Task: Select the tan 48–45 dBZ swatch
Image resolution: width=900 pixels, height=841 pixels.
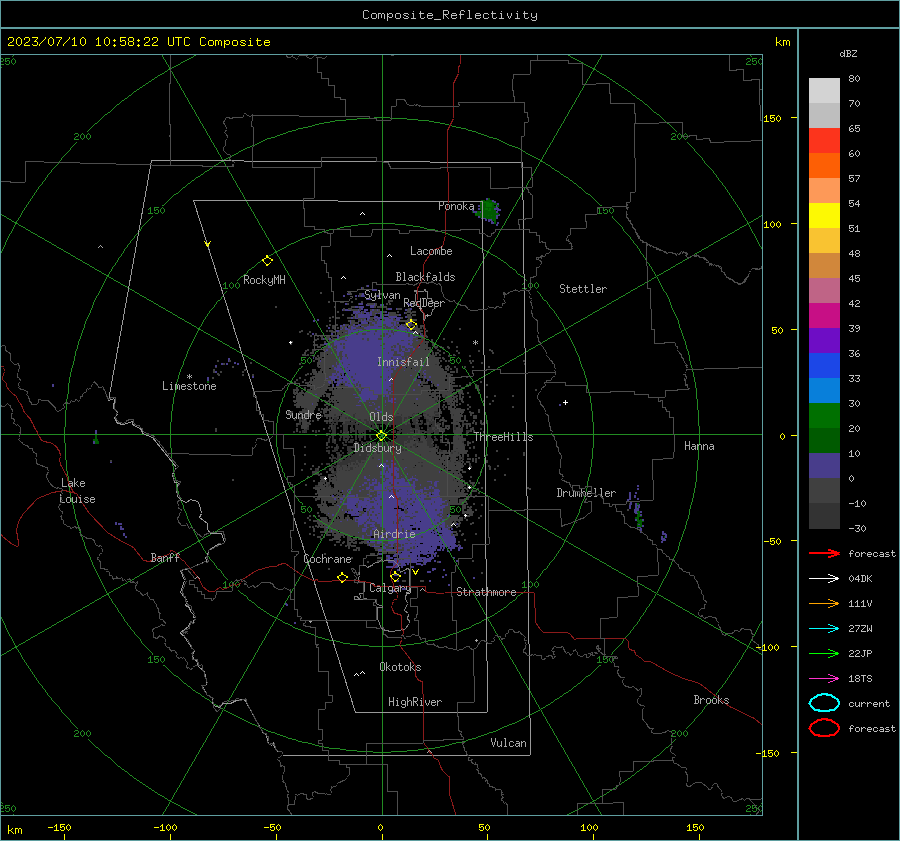Action: pos(824,266)
